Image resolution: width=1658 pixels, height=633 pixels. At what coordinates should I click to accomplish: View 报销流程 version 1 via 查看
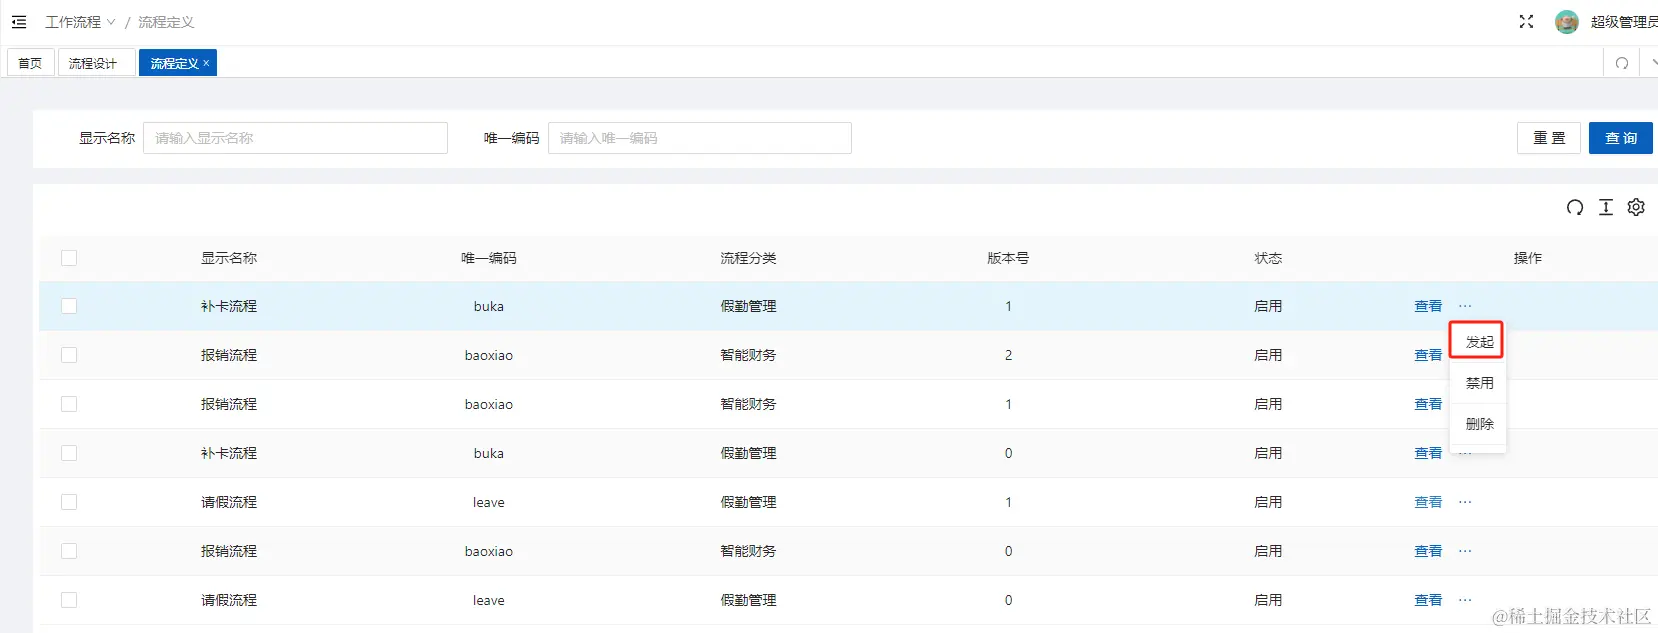(1428, 404)
